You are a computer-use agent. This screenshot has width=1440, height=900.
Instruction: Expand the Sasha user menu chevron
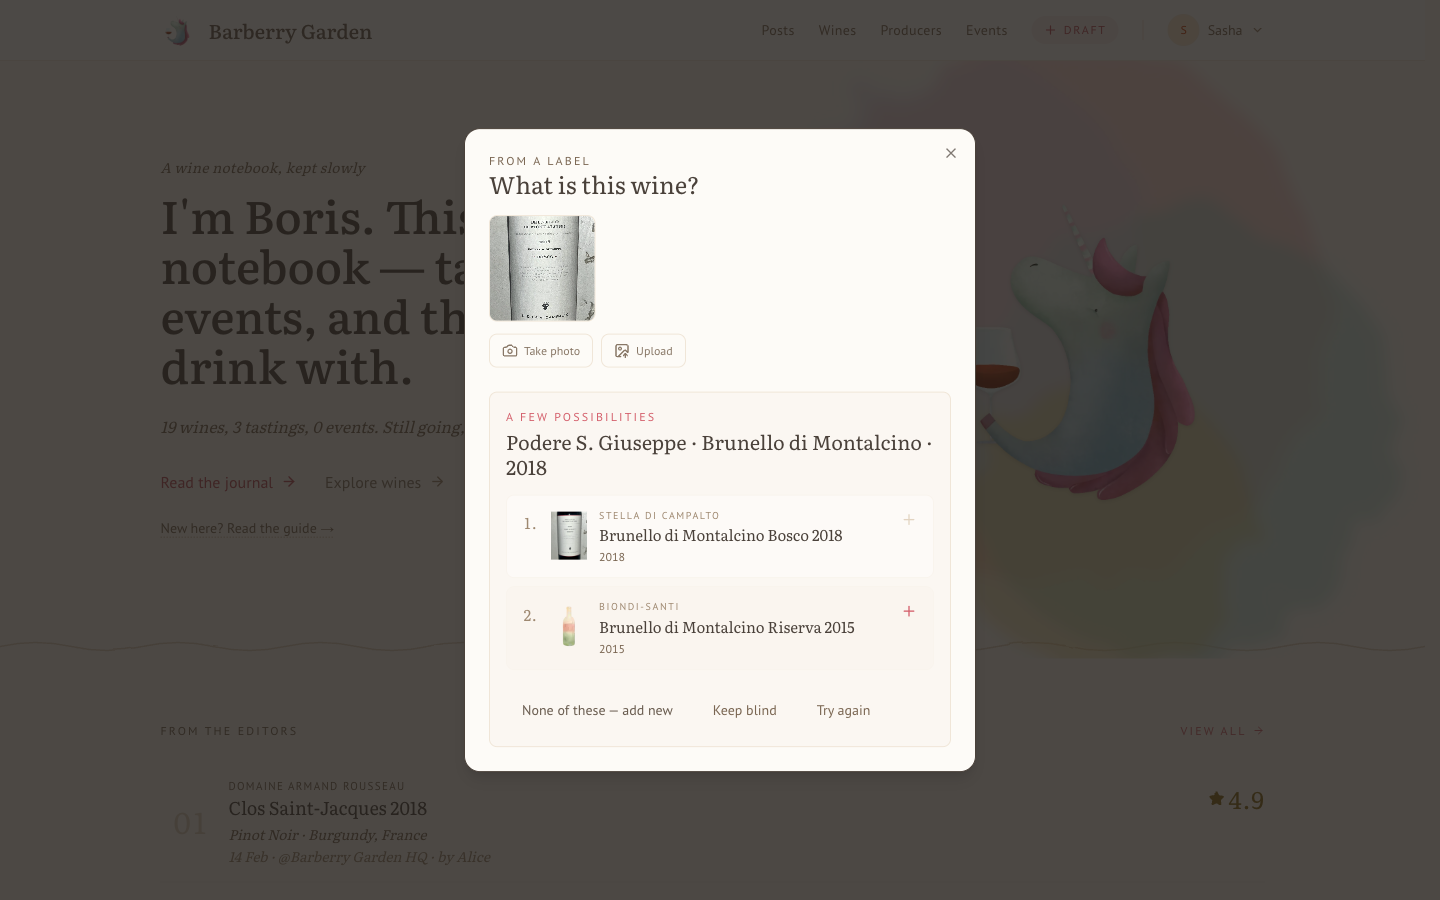coord(1258,30)
